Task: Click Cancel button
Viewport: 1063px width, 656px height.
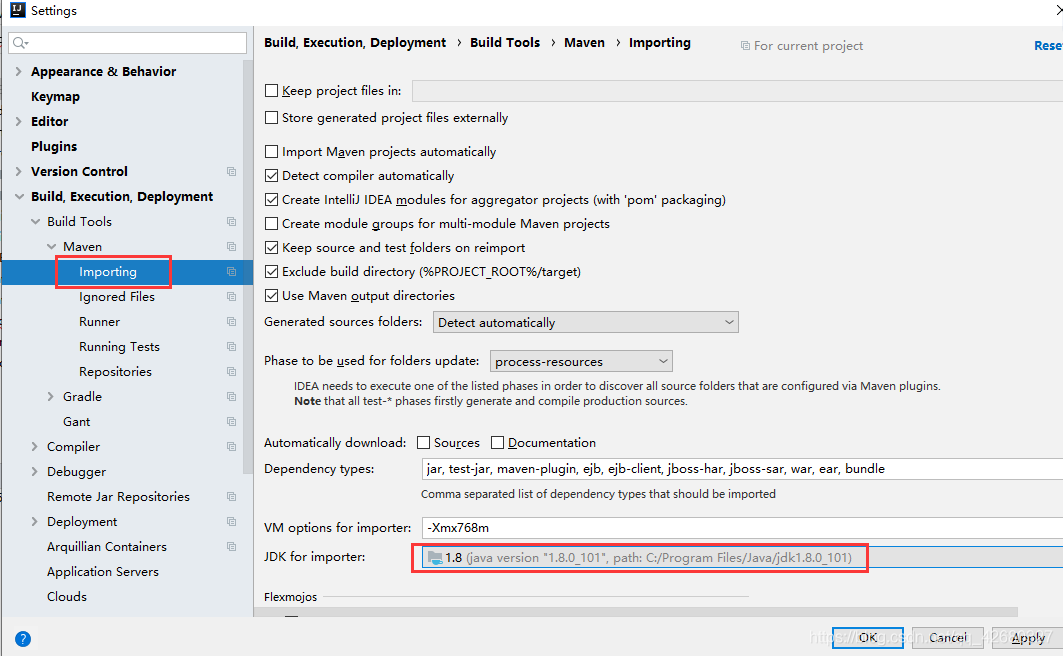Action: [947, 638]
